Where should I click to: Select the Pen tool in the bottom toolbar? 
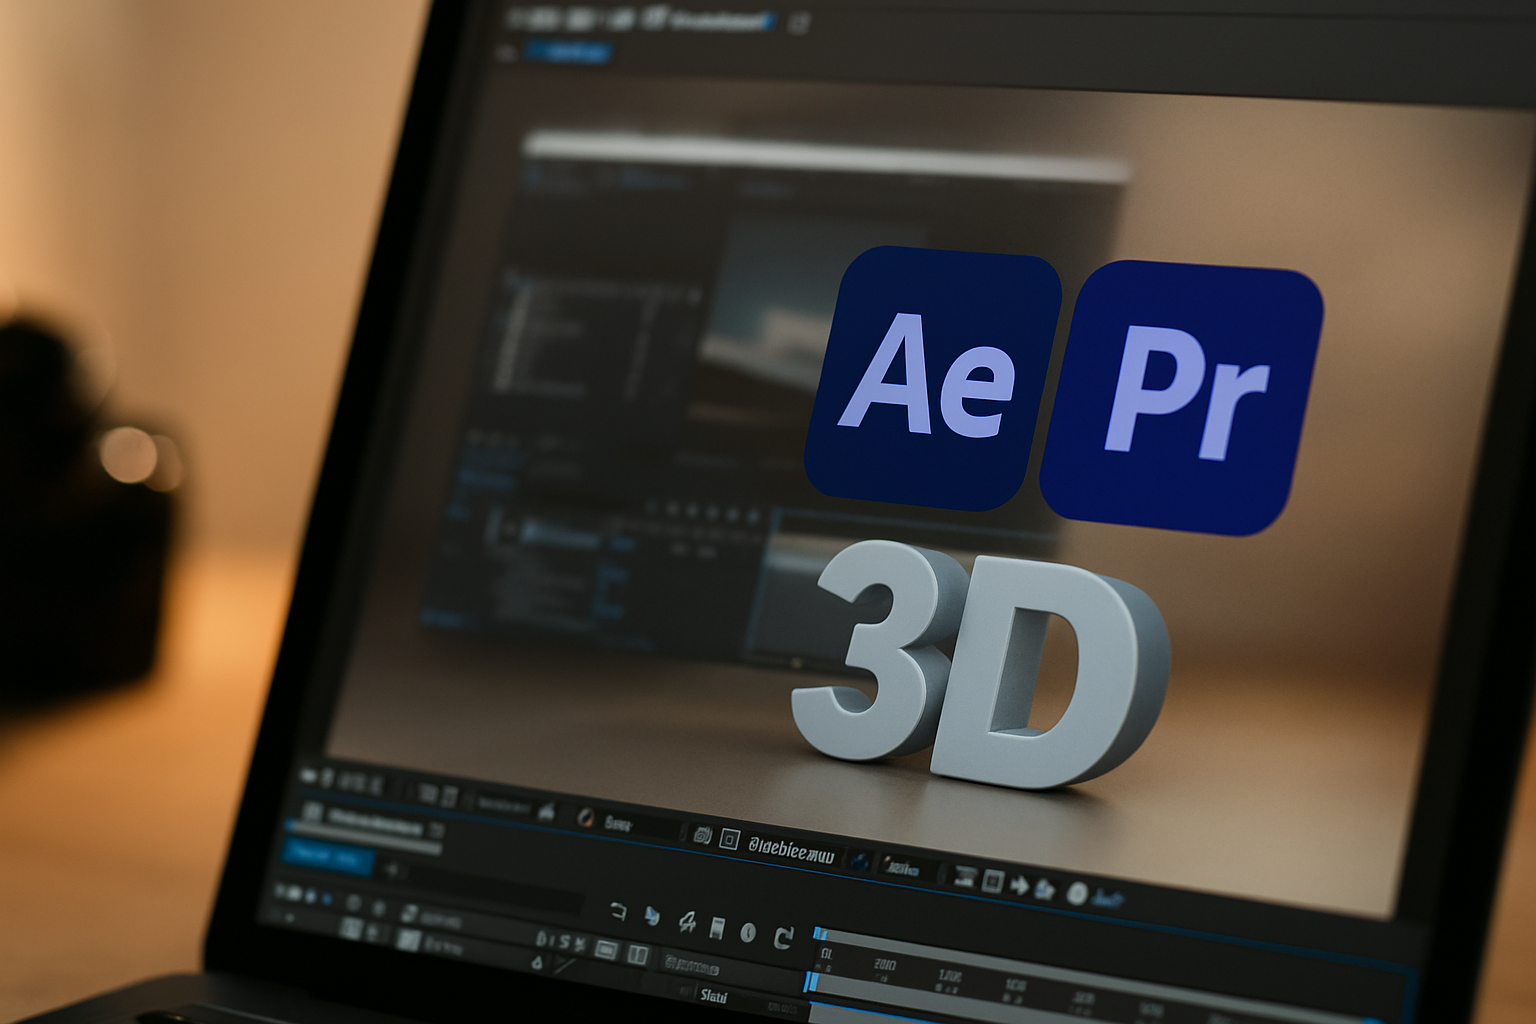click(x=687, y=921)
